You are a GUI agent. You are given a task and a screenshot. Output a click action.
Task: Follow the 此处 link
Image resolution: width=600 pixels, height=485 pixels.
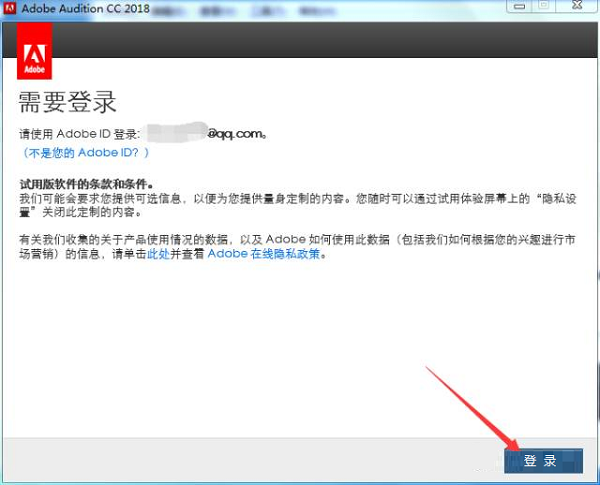point(158,254)
